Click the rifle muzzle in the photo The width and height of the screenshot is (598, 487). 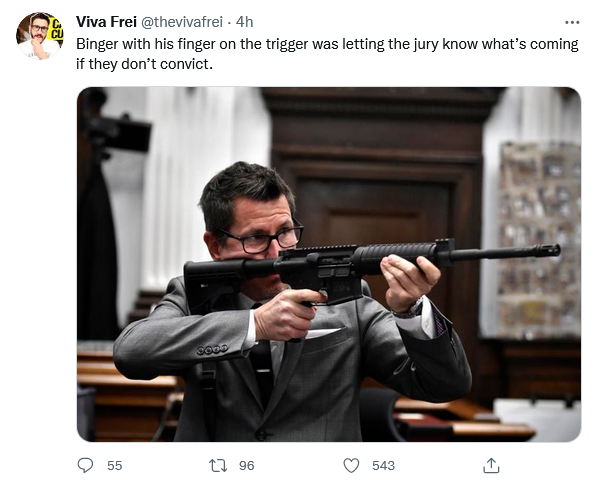[547, 251]
